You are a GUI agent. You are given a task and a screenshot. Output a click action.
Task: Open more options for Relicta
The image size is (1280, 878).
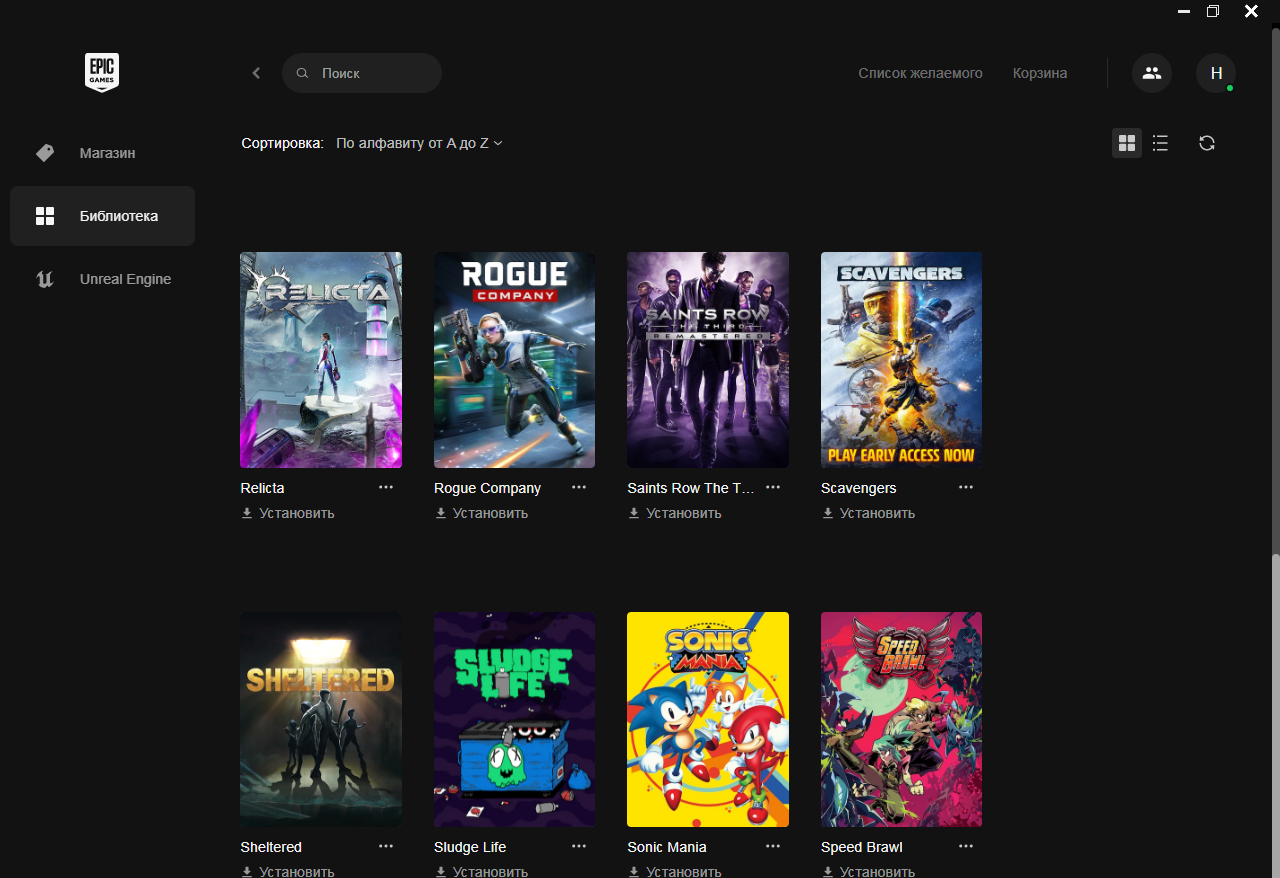386,487
